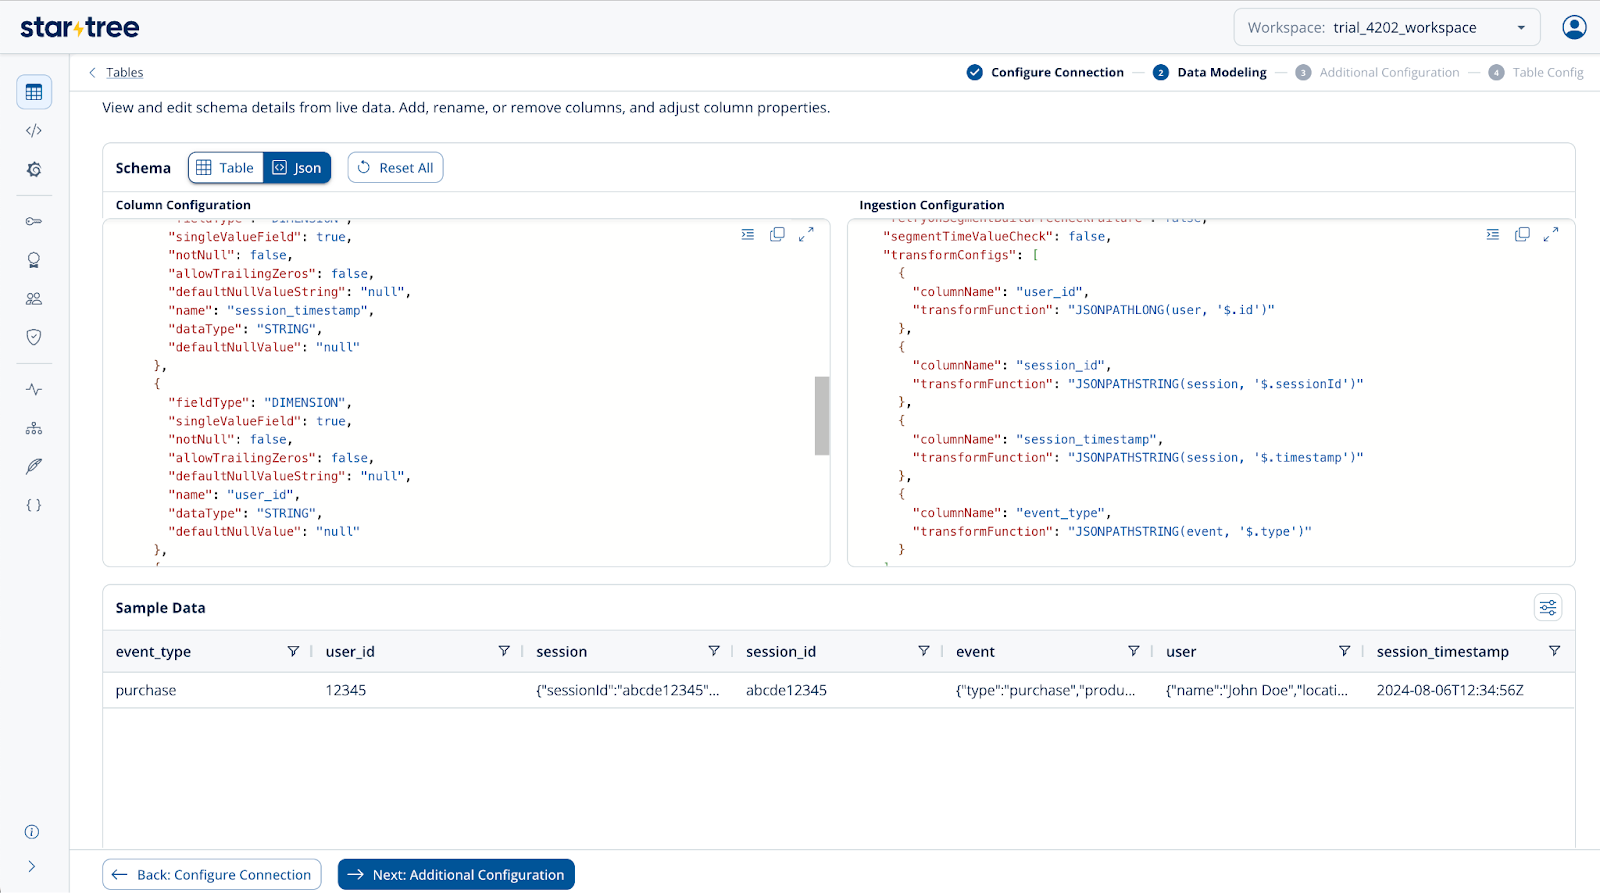Open the Tables icon in sidebar

tap(34, 92)
